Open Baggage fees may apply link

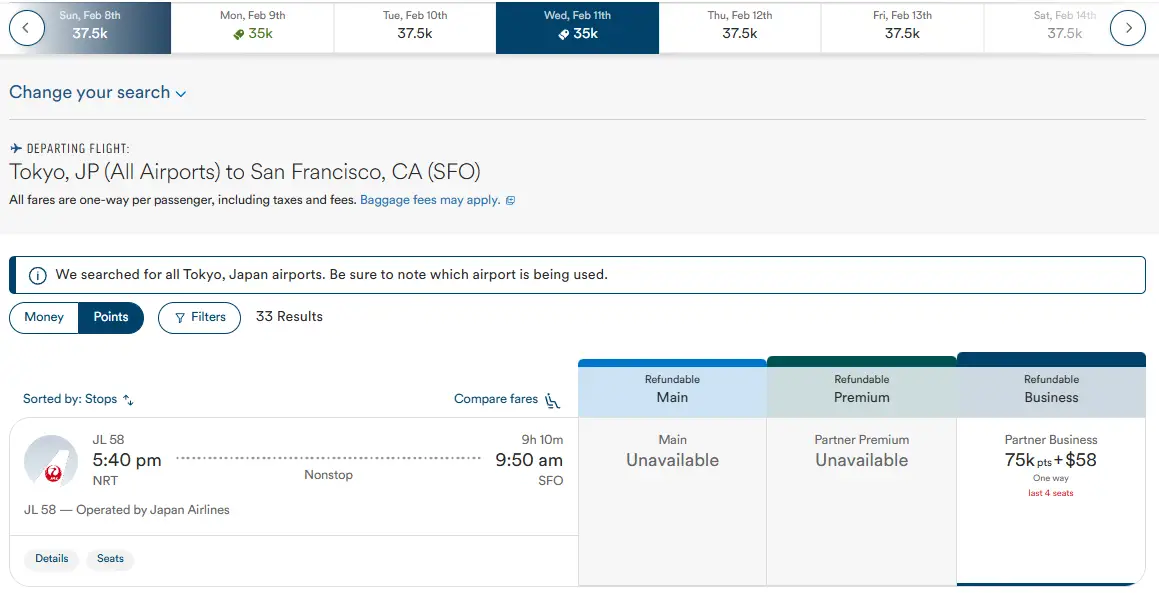click(430, 200)
